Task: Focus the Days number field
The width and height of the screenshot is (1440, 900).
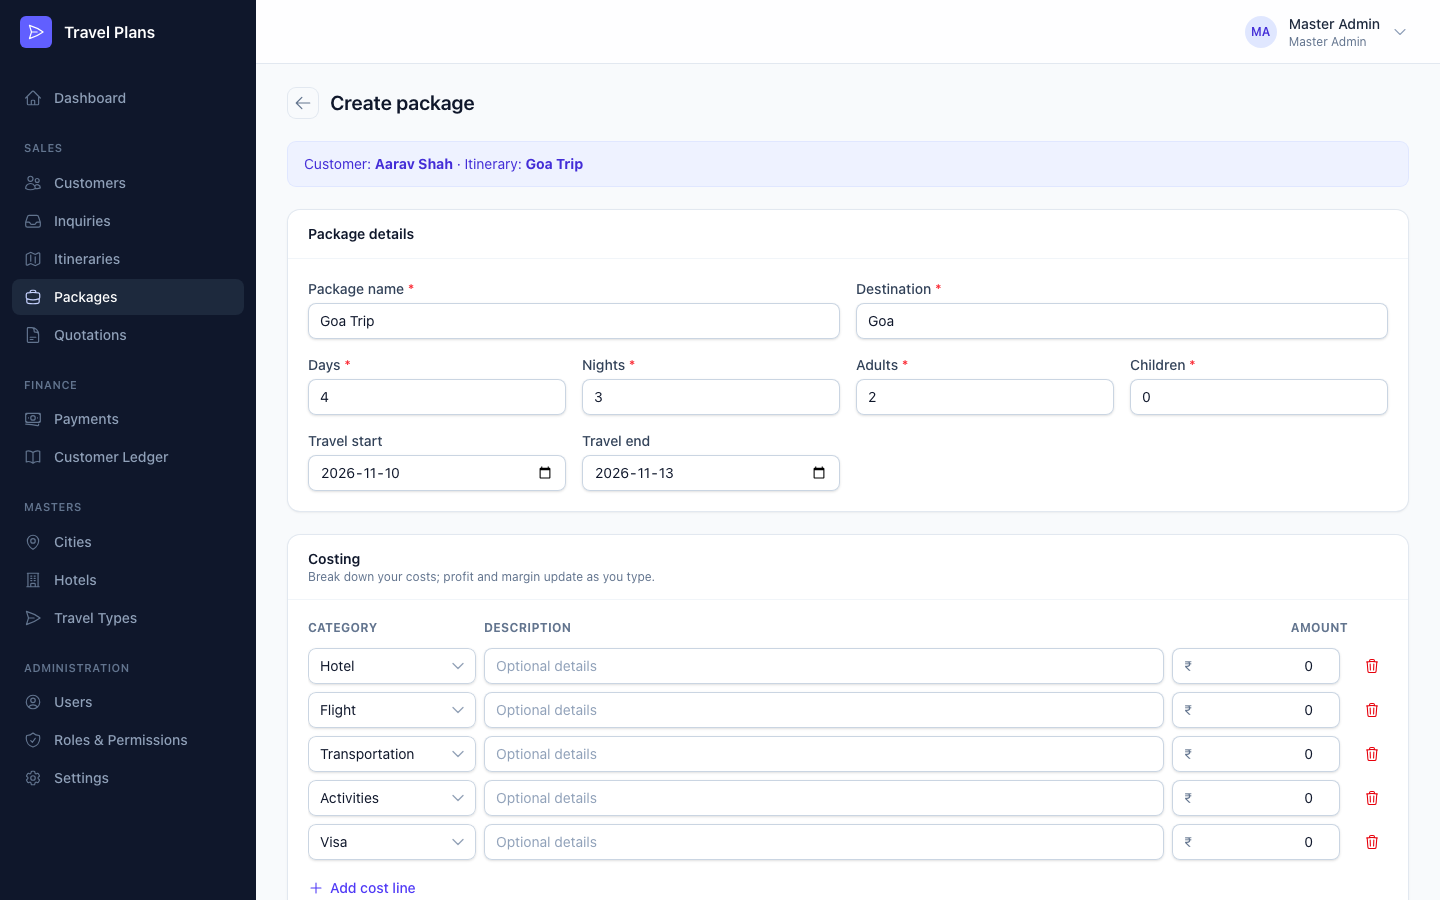Action: [x=437, y=397]
